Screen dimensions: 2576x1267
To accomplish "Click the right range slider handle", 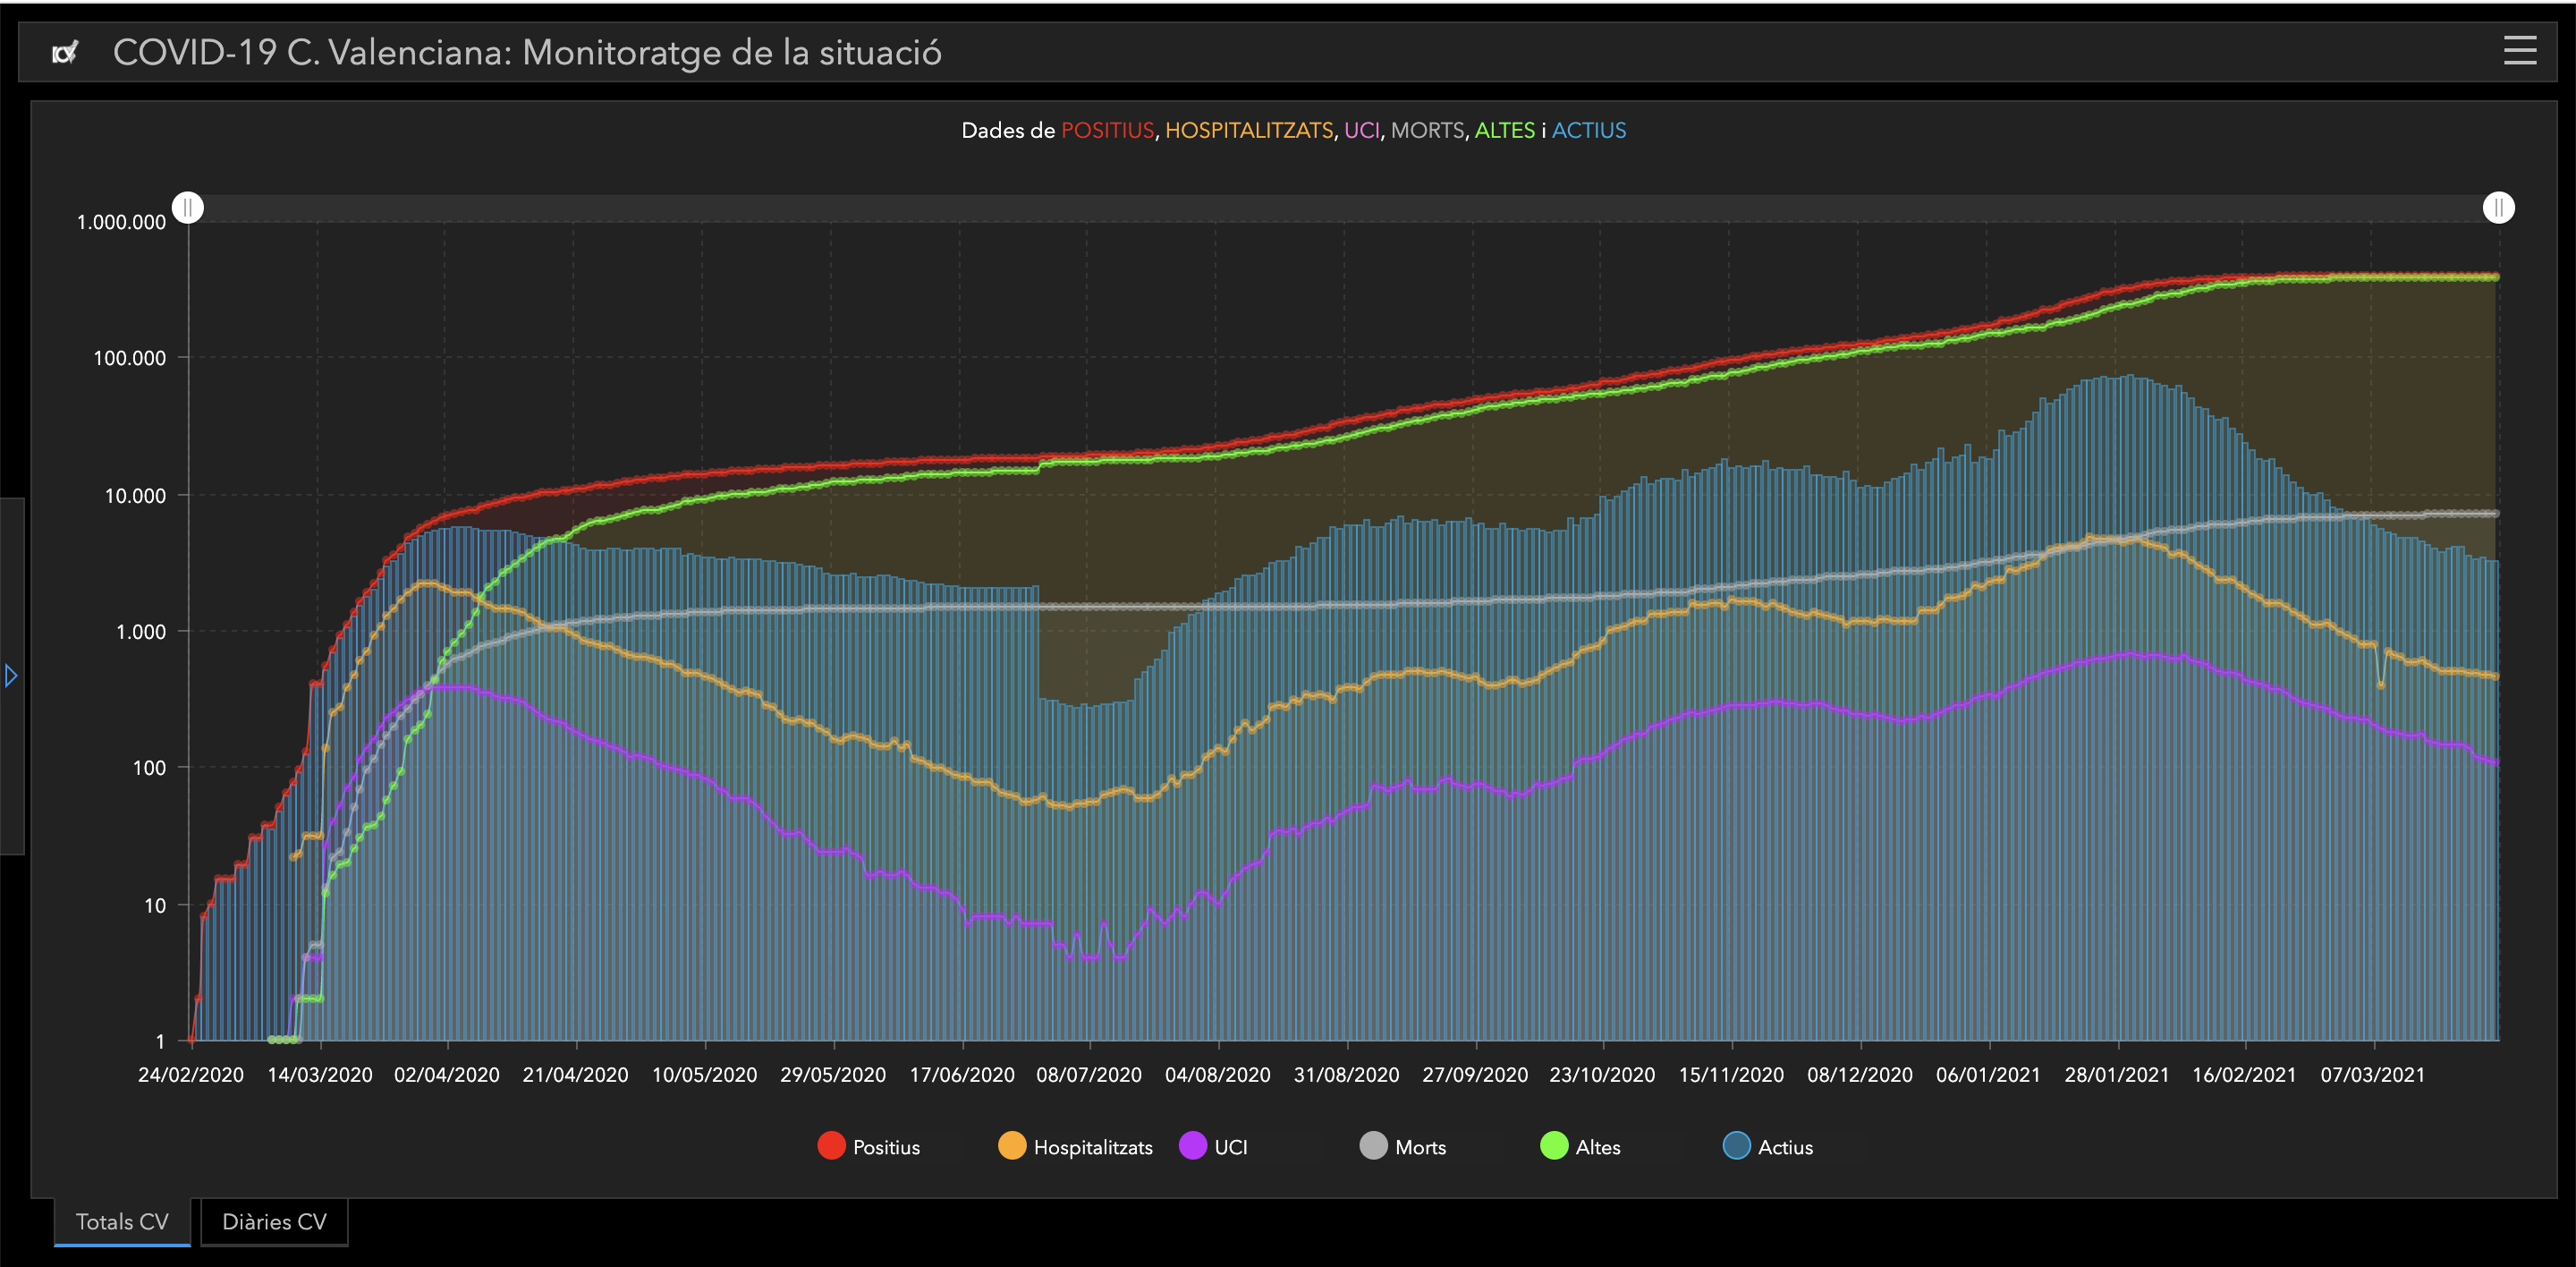I will 2498,208.
